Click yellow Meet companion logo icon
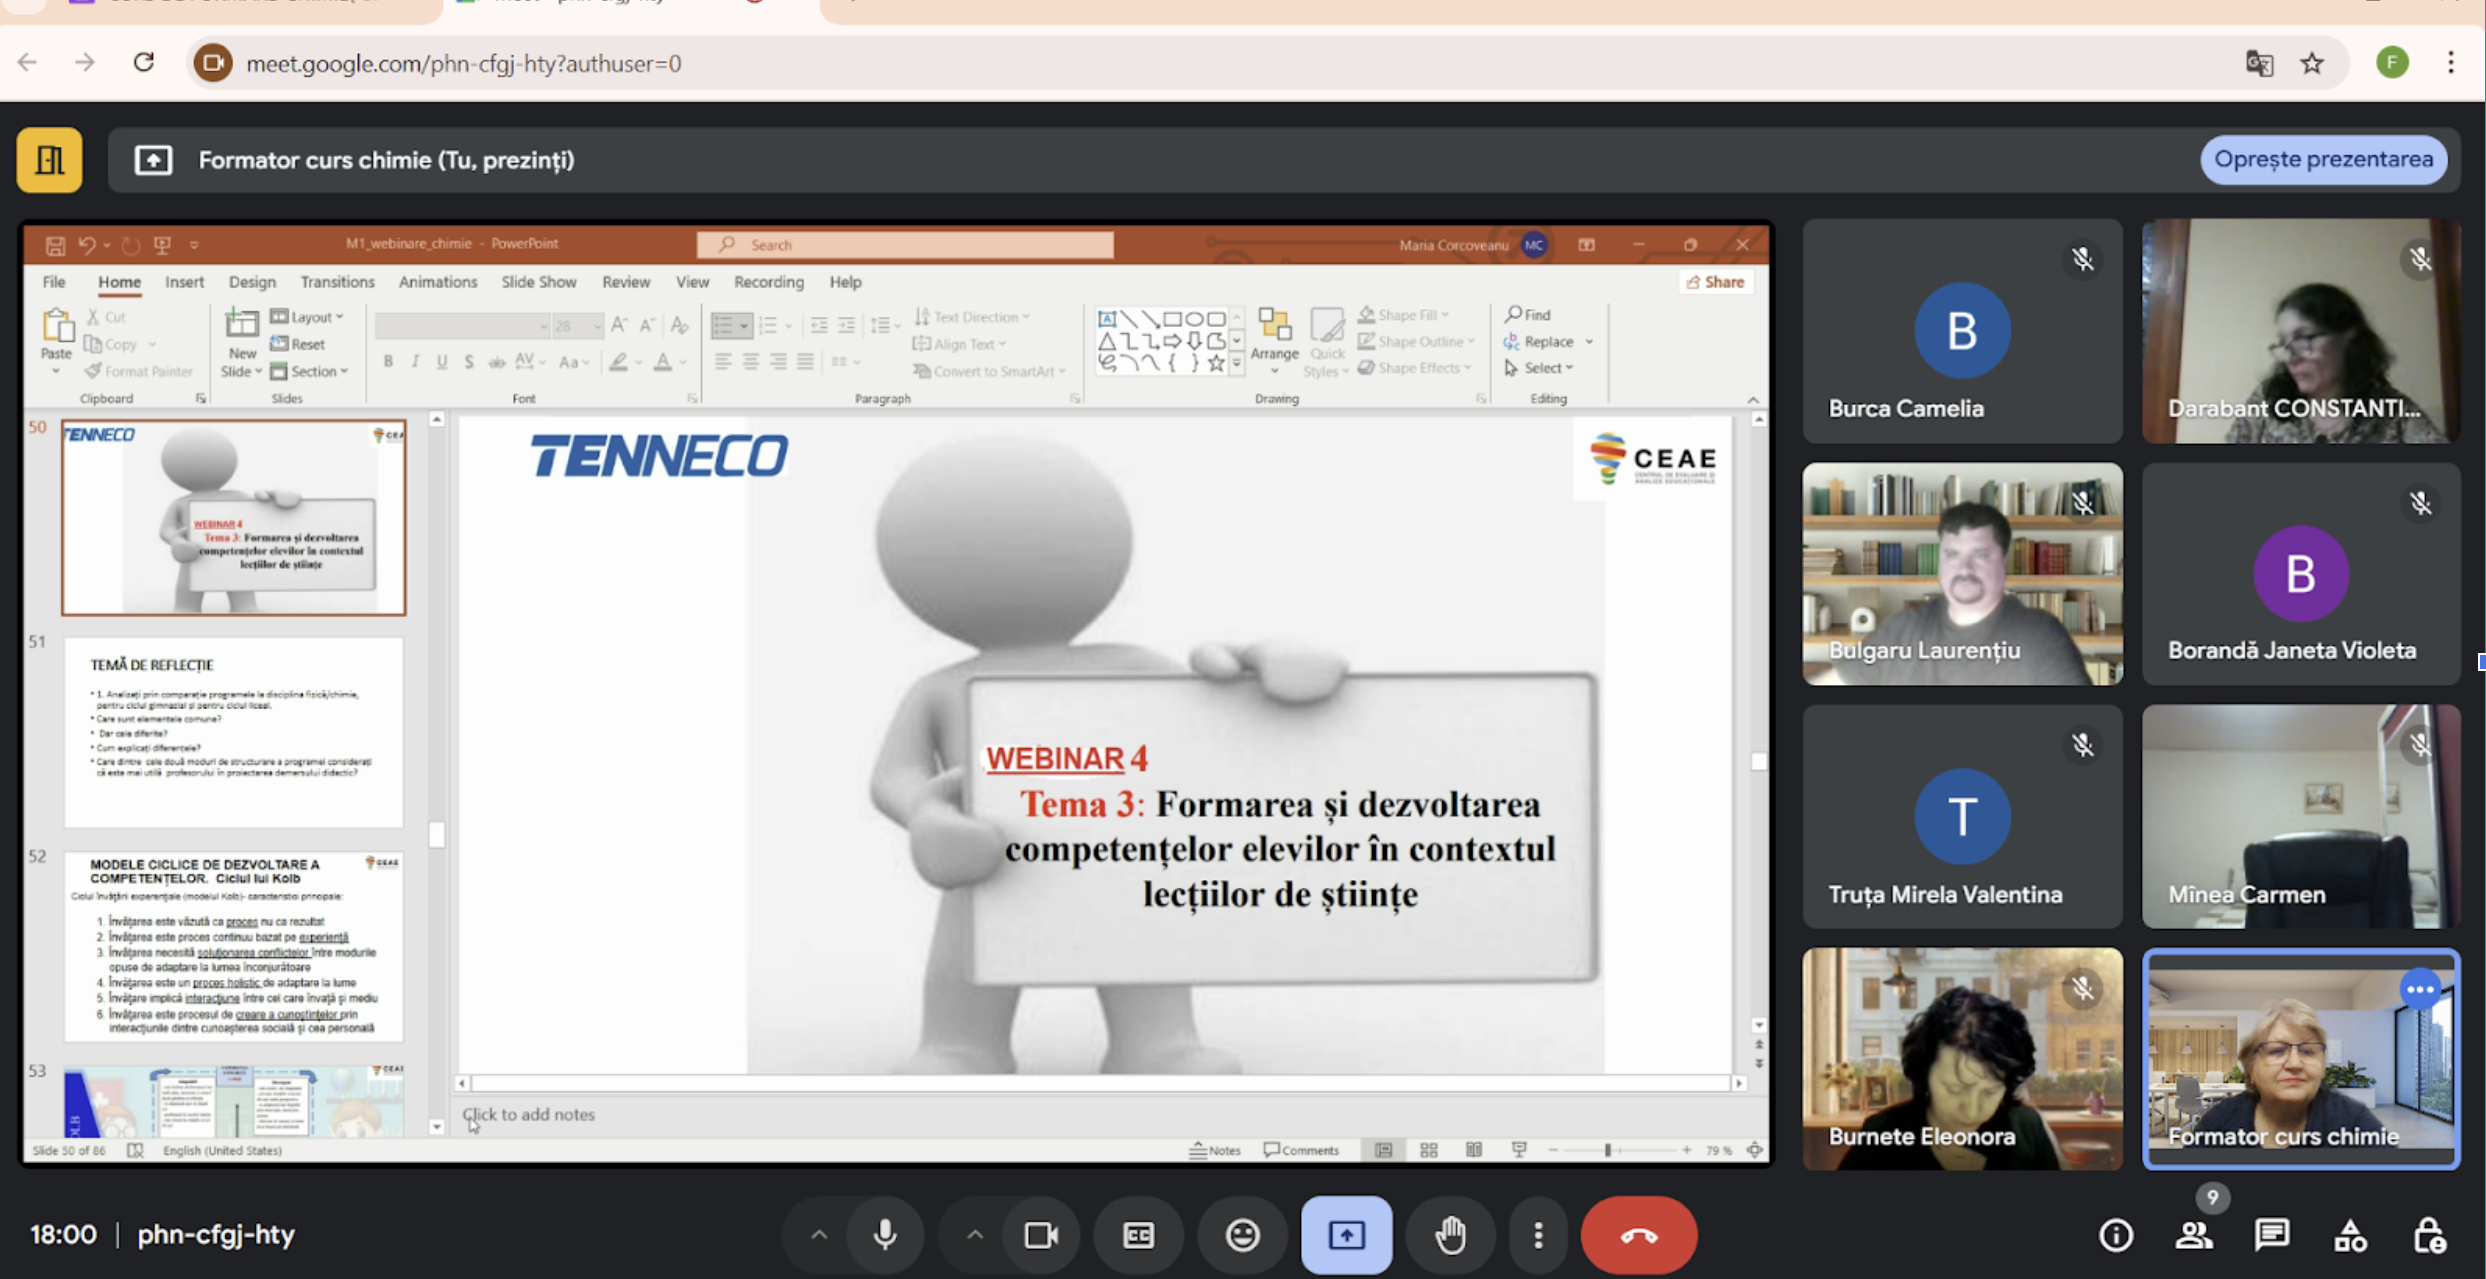The width and height of the screenshot is (2486, 1279). click(49, 159)
